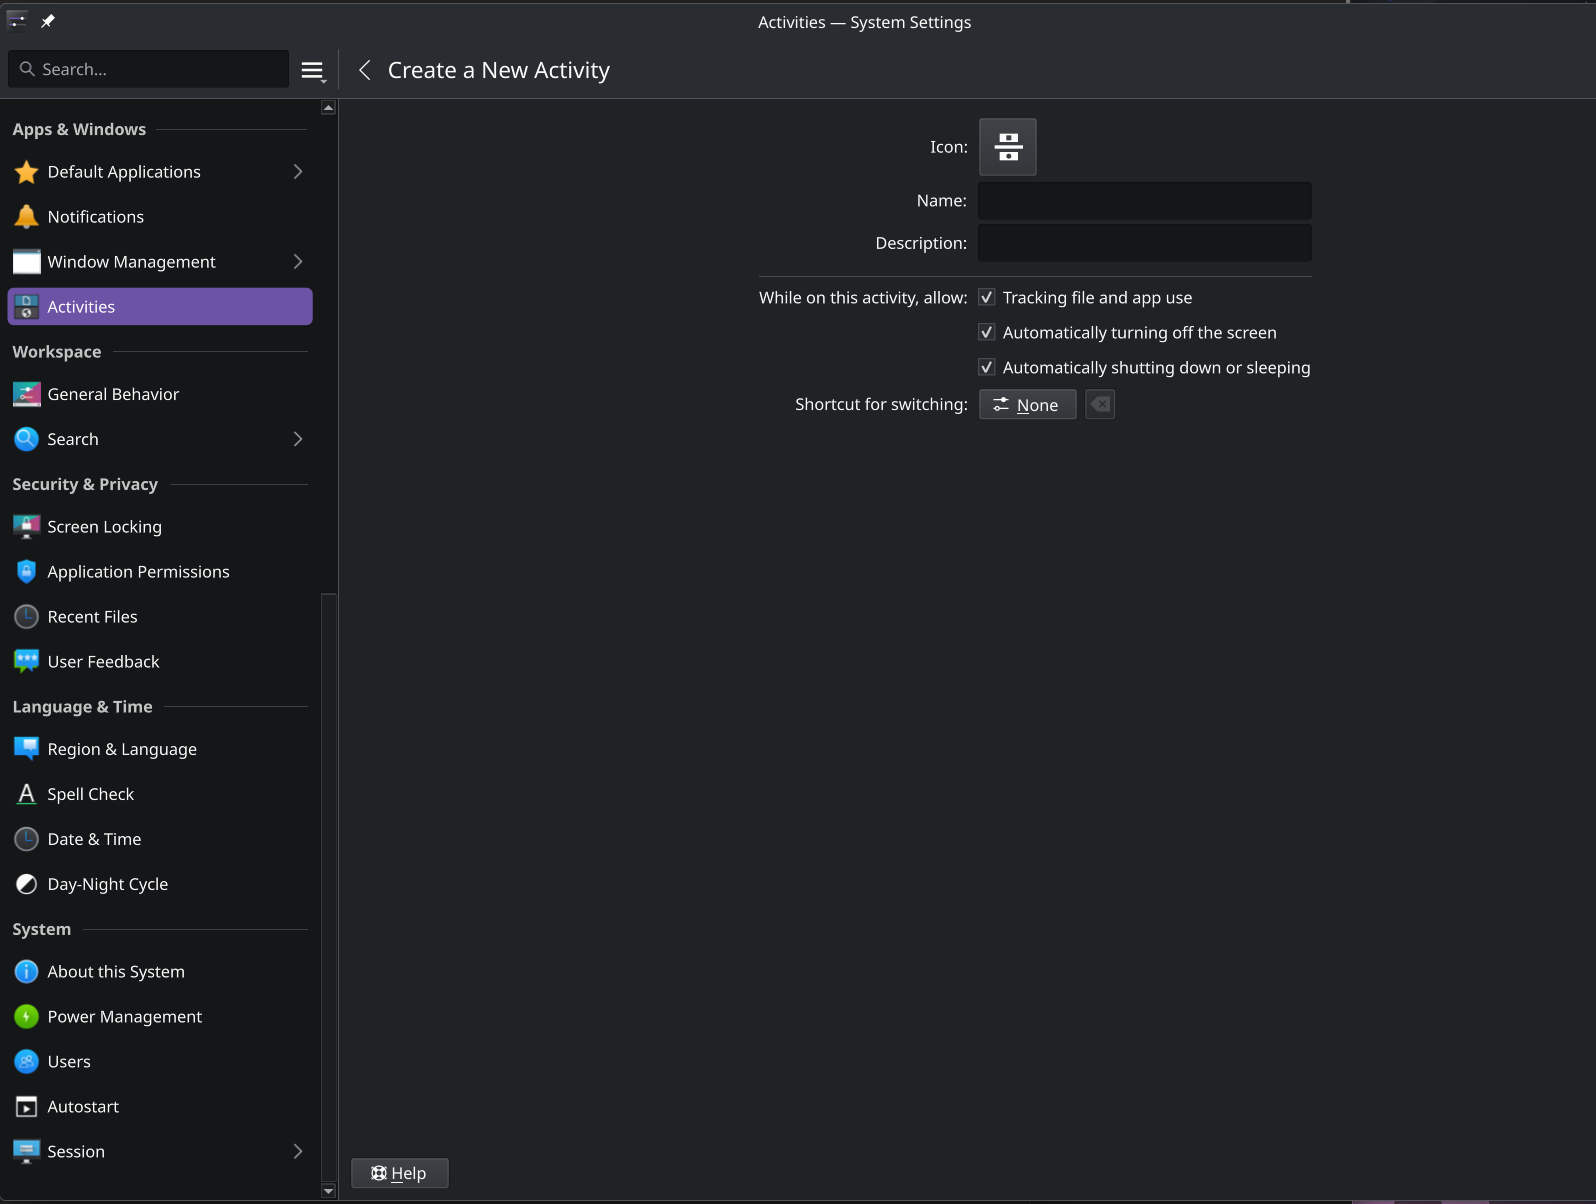The image size is (1596, 1204).
Task: Open About this System page
Action: coord(116,972)
